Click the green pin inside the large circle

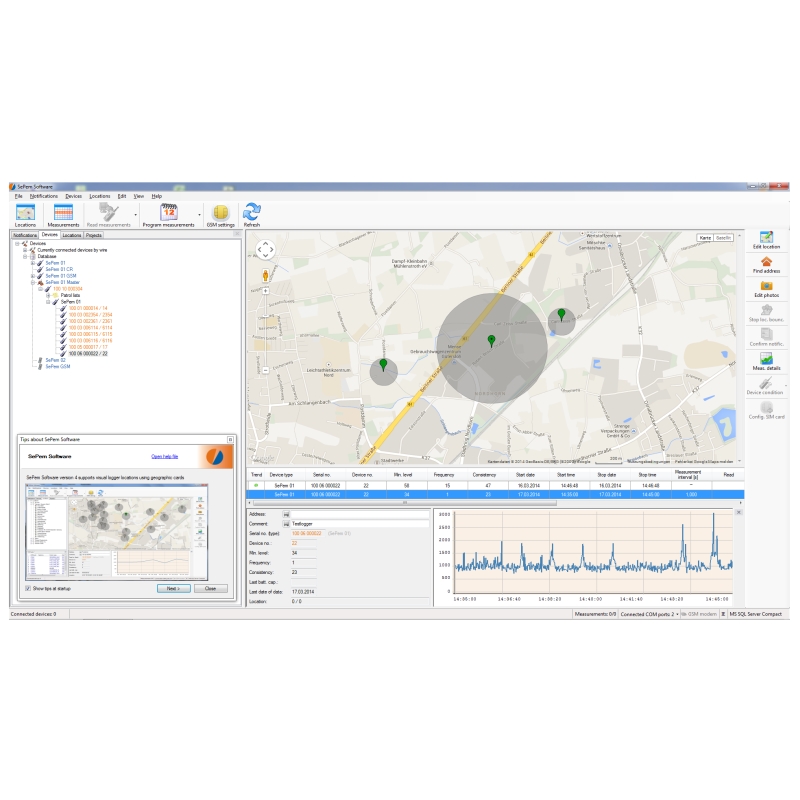491,340
